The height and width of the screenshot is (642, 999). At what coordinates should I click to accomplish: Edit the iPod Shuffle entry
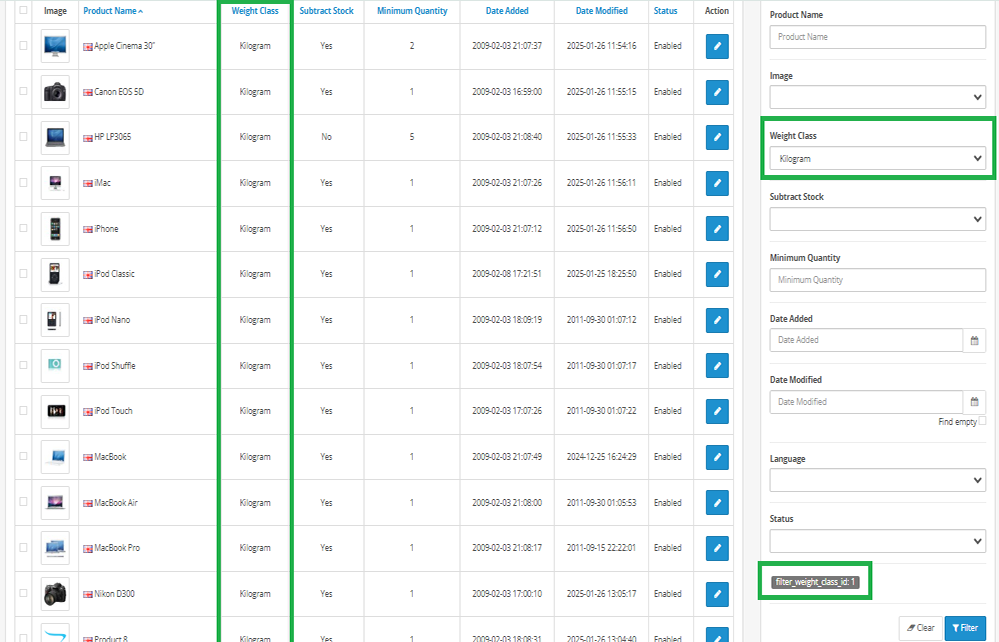[717, 366]
